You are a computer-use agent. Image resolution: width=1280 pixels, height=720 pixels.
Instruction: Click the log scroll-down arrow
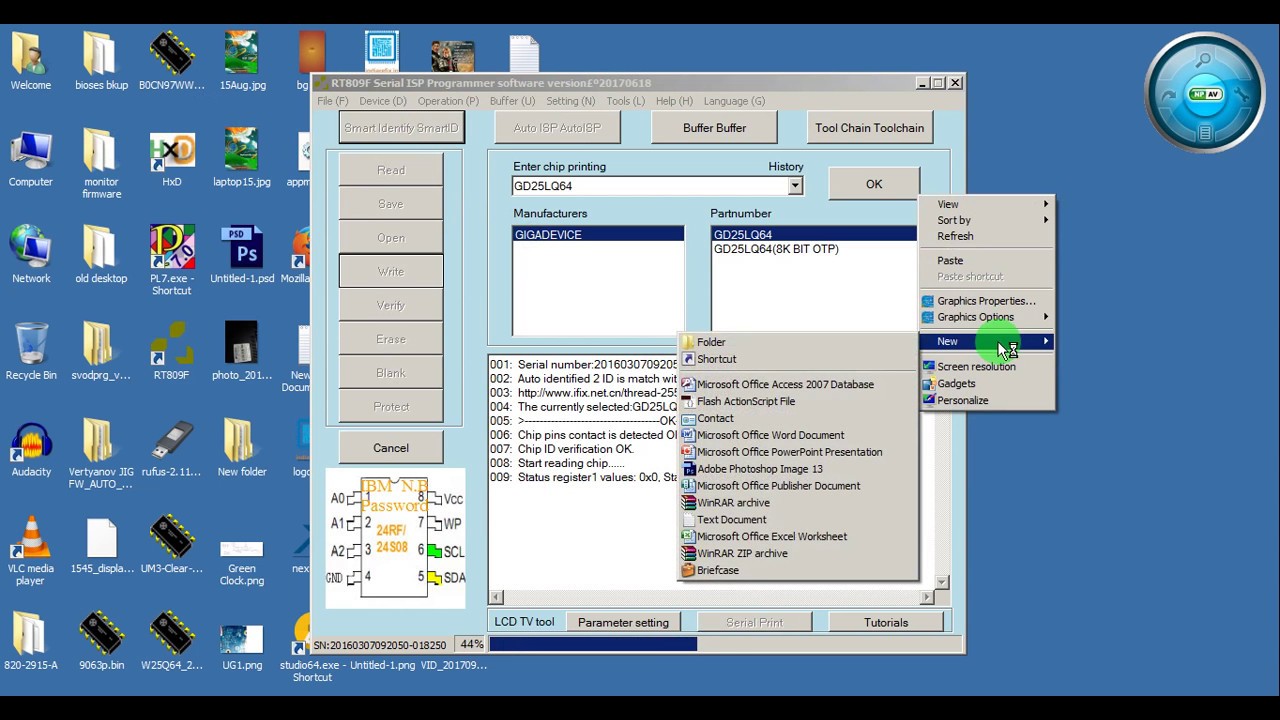(x=942, y=581)
